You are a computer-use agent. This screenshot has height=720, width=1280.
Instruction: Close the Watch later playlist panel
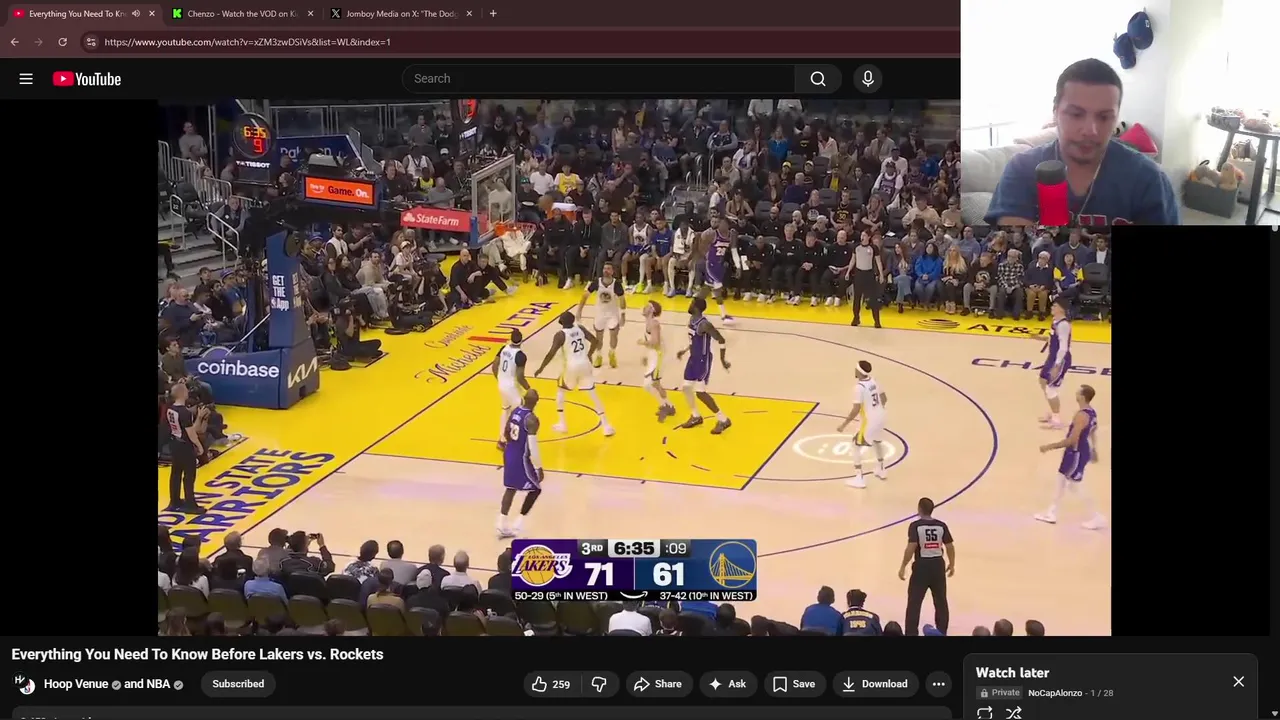(x=1238, y=681)
